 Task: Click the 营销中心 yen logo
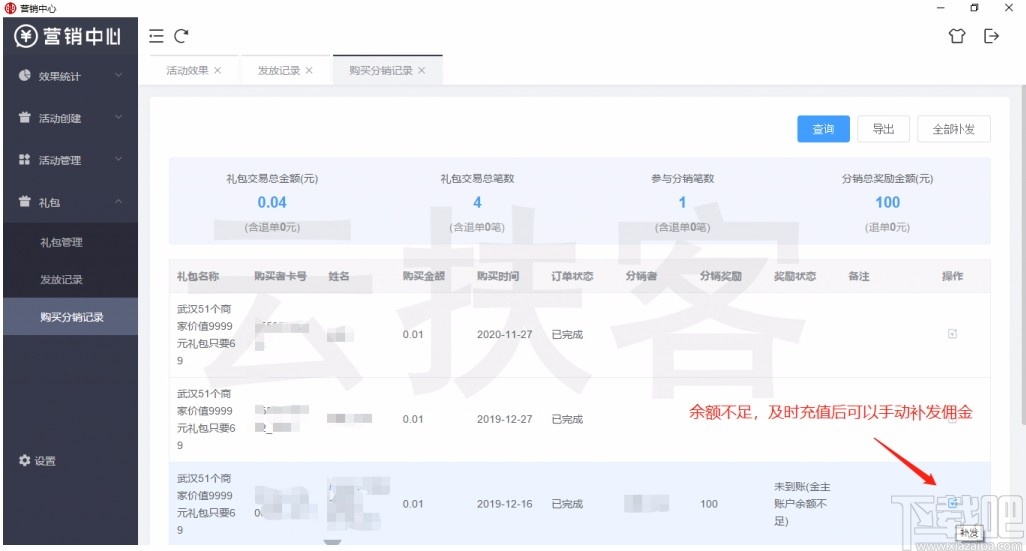tap(26, 36)
